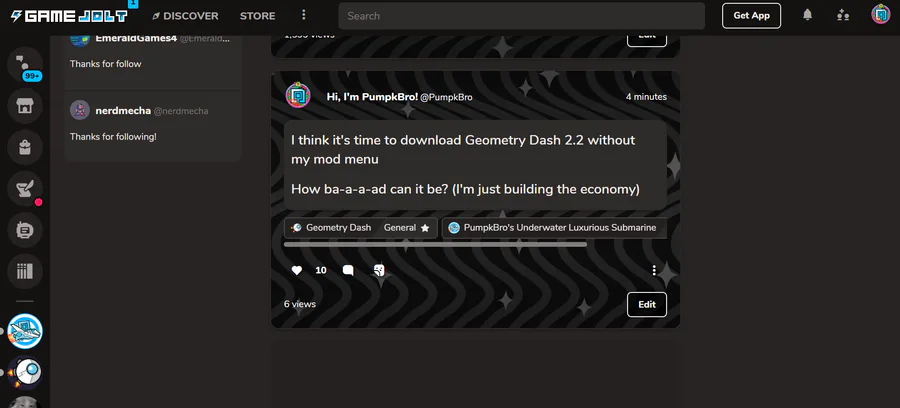Open the 'Thanks for following!' message text
This screenshot has height=408, width=900.
click(x=113, y=137)
